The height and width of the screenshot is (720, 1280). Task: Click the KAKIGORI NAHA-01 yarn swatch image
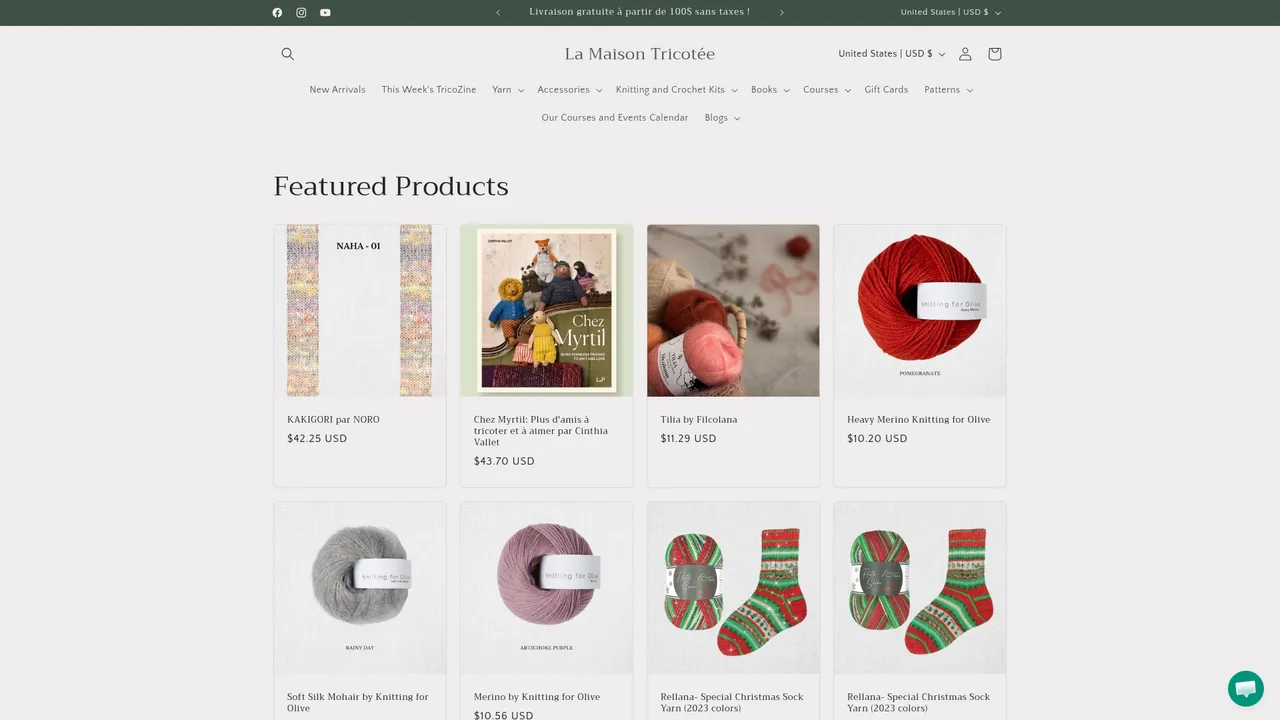tap(360, 310)
